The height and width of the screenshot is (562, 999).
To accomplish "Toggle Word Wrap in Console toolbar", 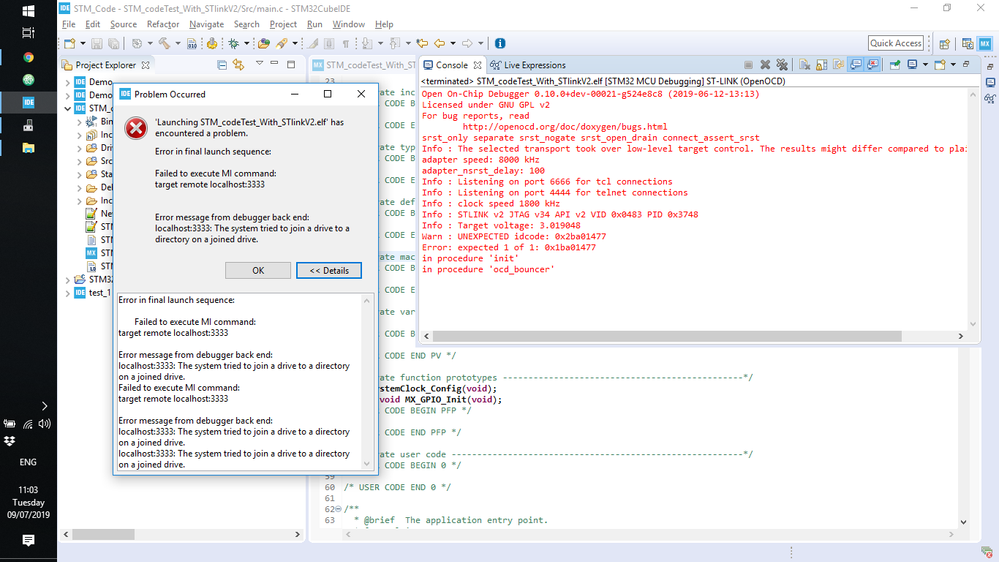I will pyautogui.click(x=838, y=65).
